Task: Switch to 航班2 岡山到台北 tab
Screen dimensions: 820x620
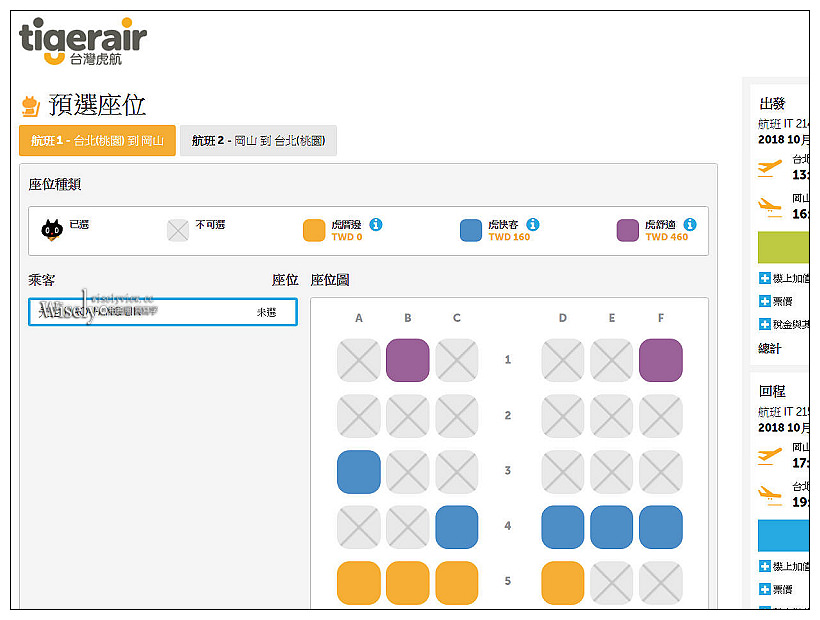Action: (258, 141)
